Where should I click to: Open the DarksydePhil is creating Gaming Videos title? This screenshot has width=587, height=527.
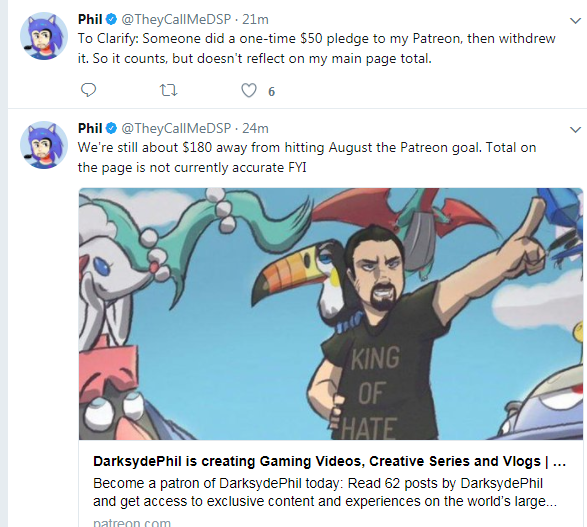pos(329,461)
